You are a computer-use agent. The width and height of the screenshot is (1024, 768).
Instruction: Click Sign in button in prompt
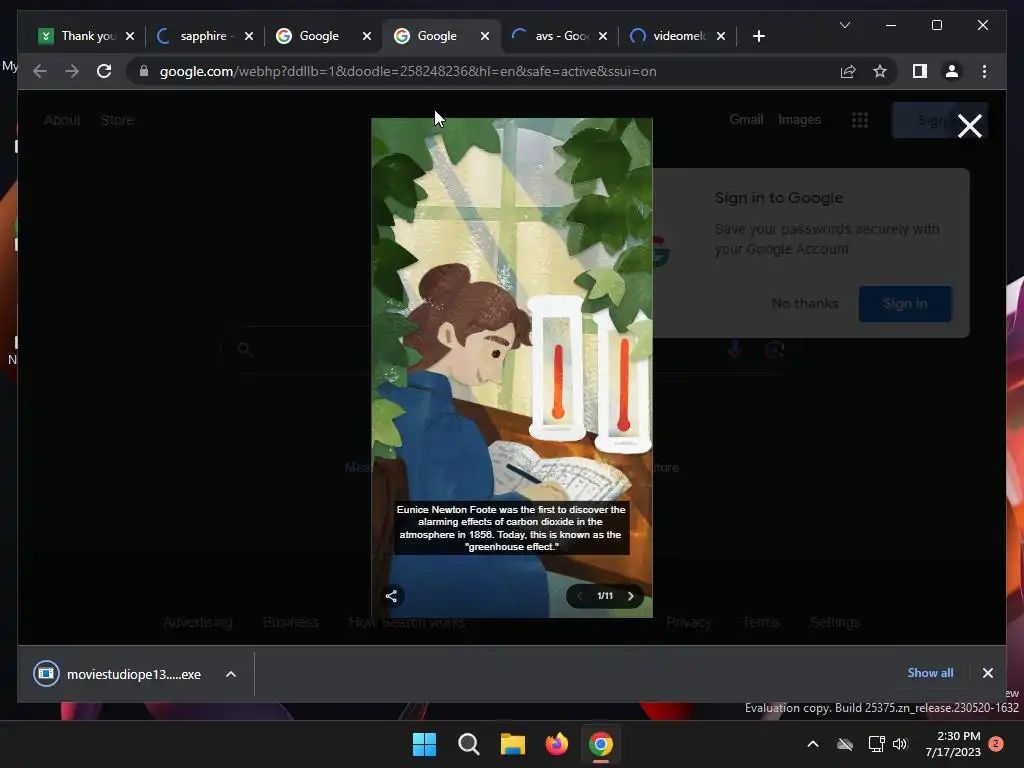pyautogui.click(x=904, y=304)
